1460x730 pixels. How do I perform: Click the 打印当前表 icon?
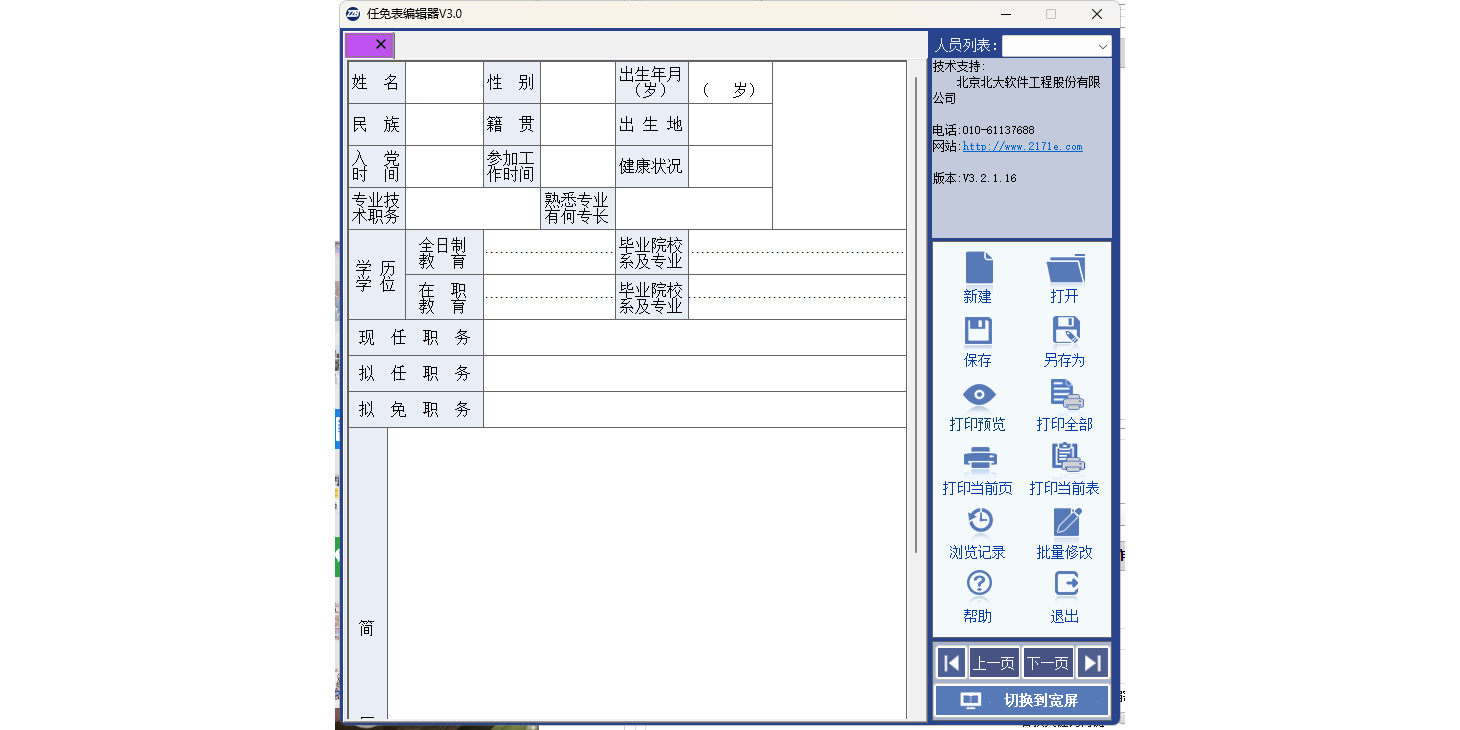tap(1065, 461)
